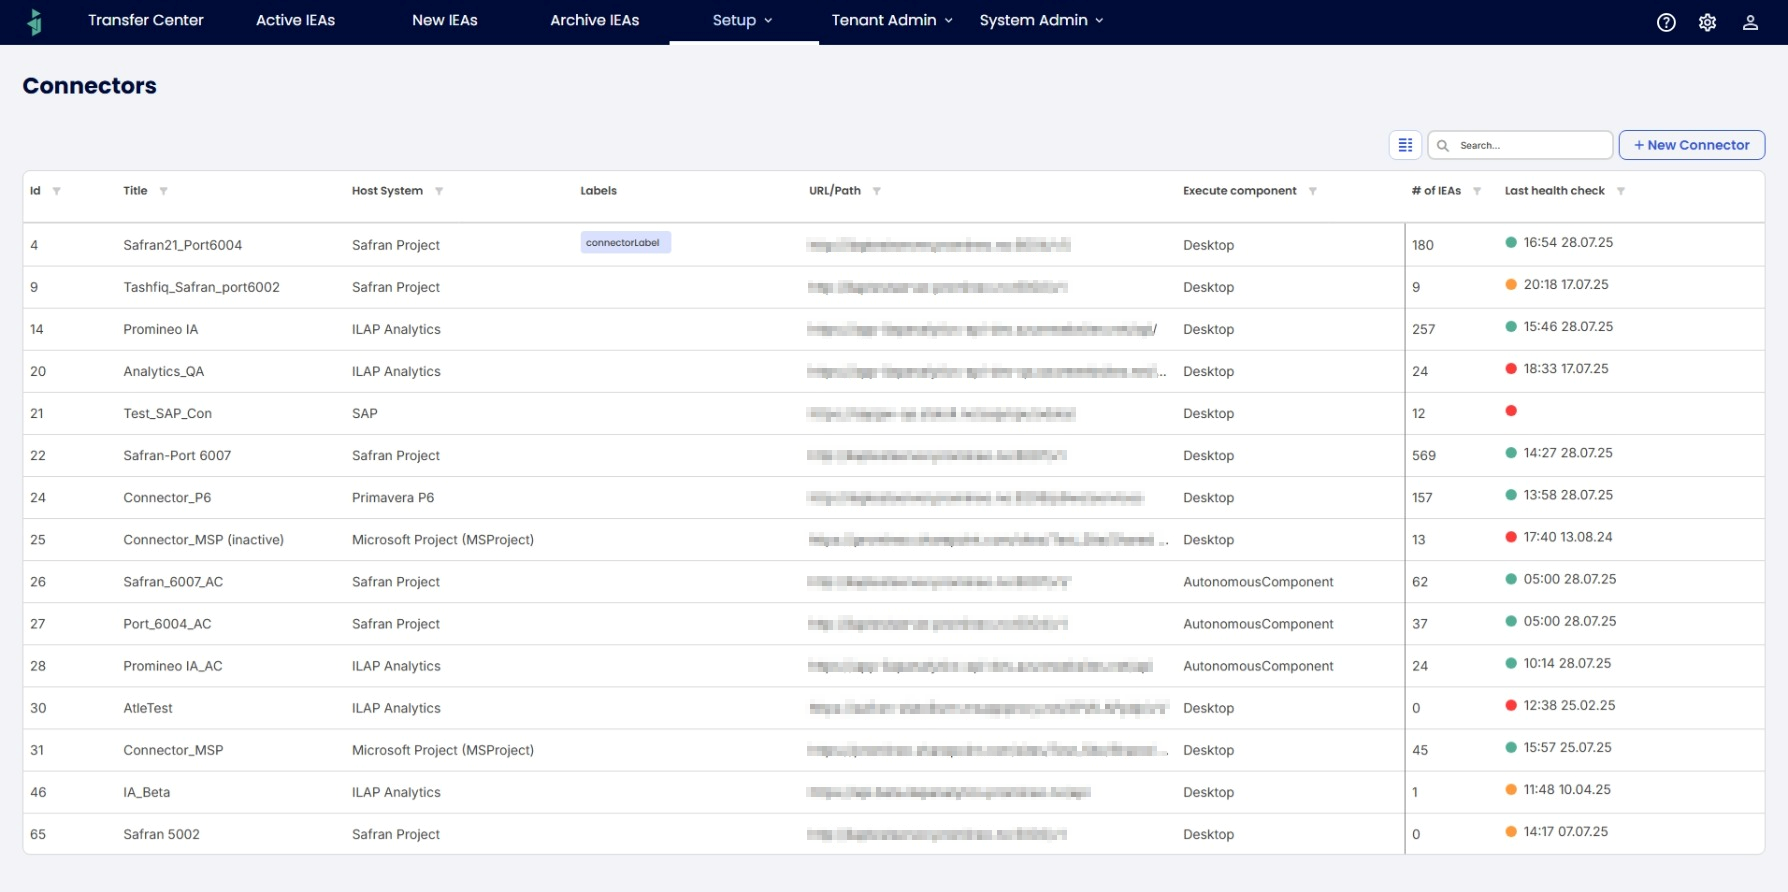Click the search magnifier icon

[1443, 146]
